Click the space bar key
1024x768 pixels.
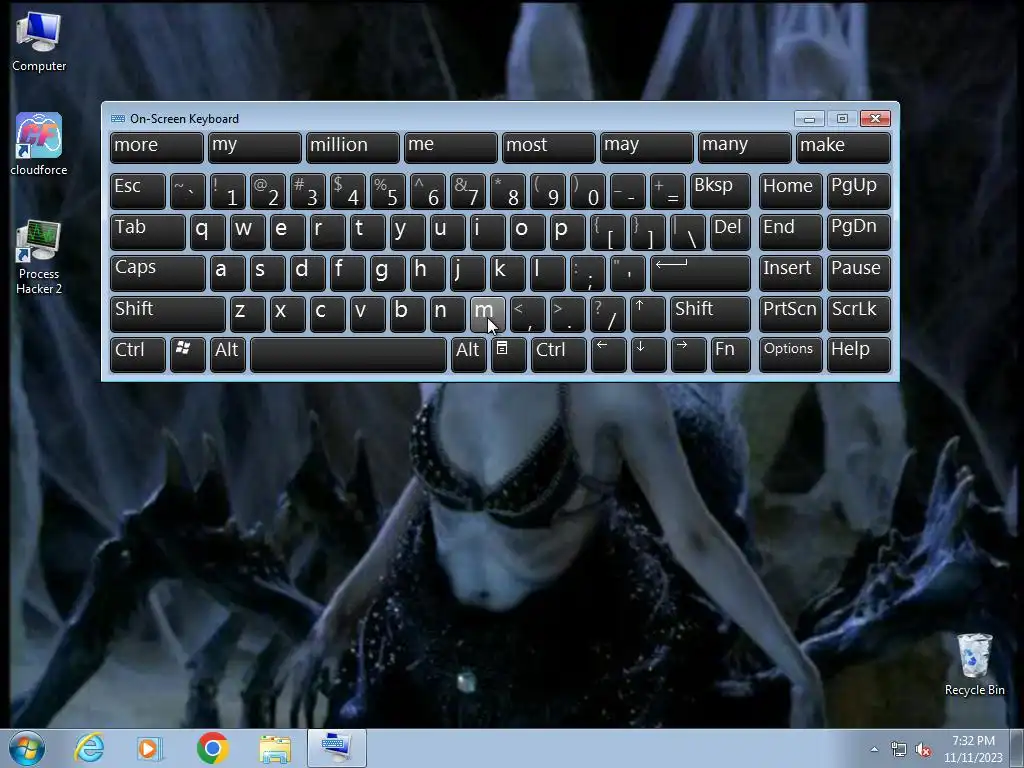[x=348, y=355]
